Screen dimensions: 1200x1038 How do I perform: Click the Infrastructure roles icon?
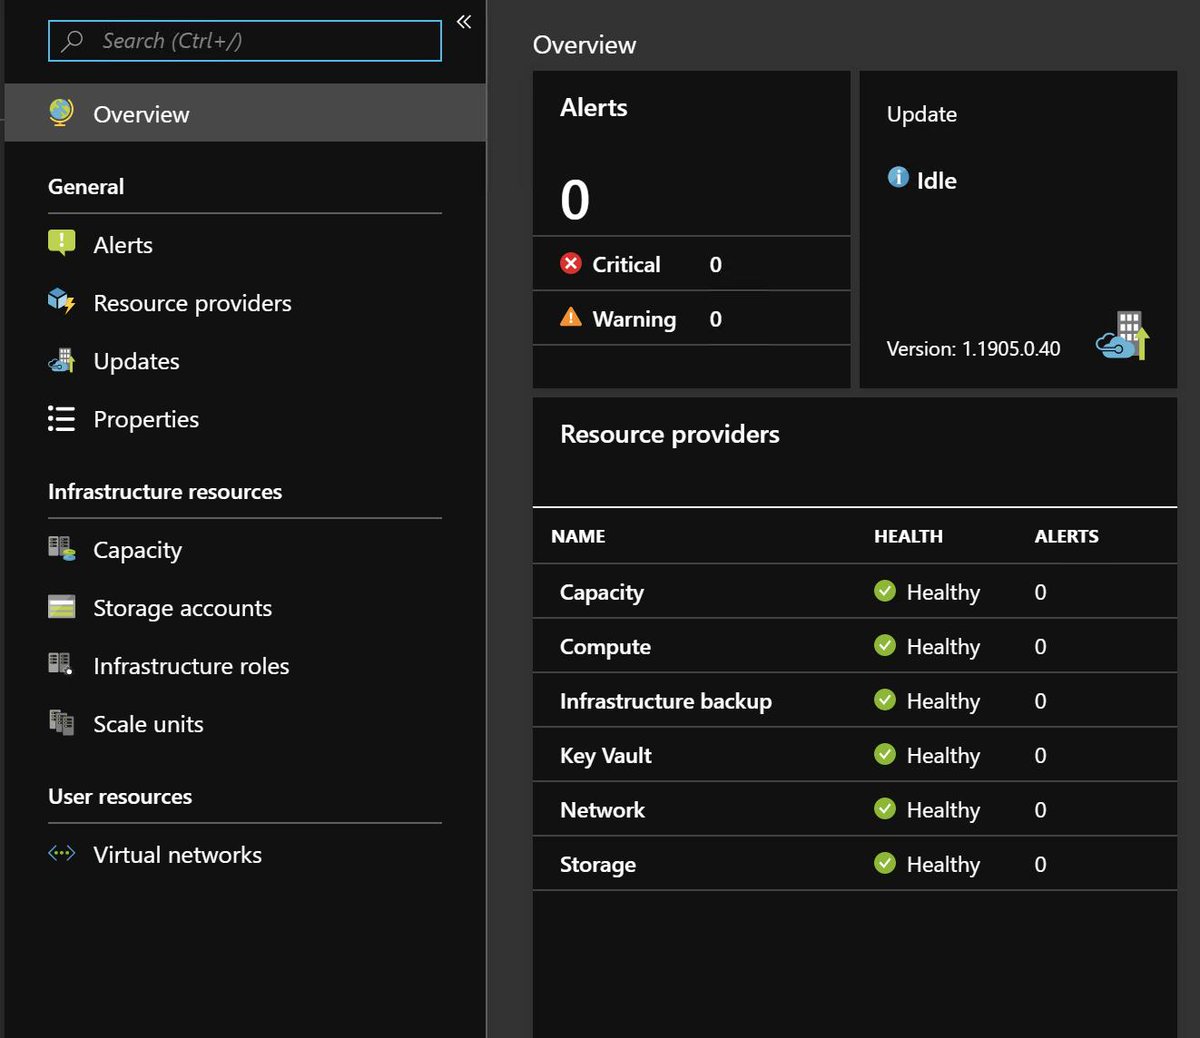61,664
